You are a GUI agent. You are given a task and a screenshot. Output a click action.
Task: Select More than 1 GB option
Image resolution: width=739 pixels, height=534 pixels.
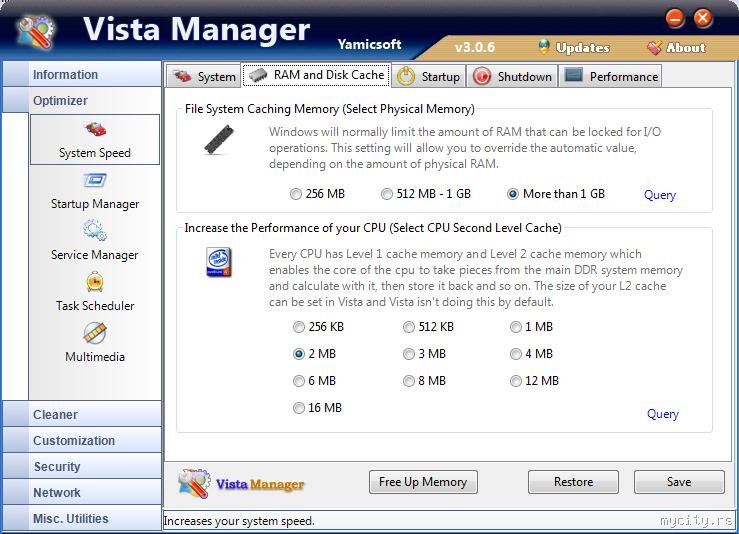tap(556, 194)
